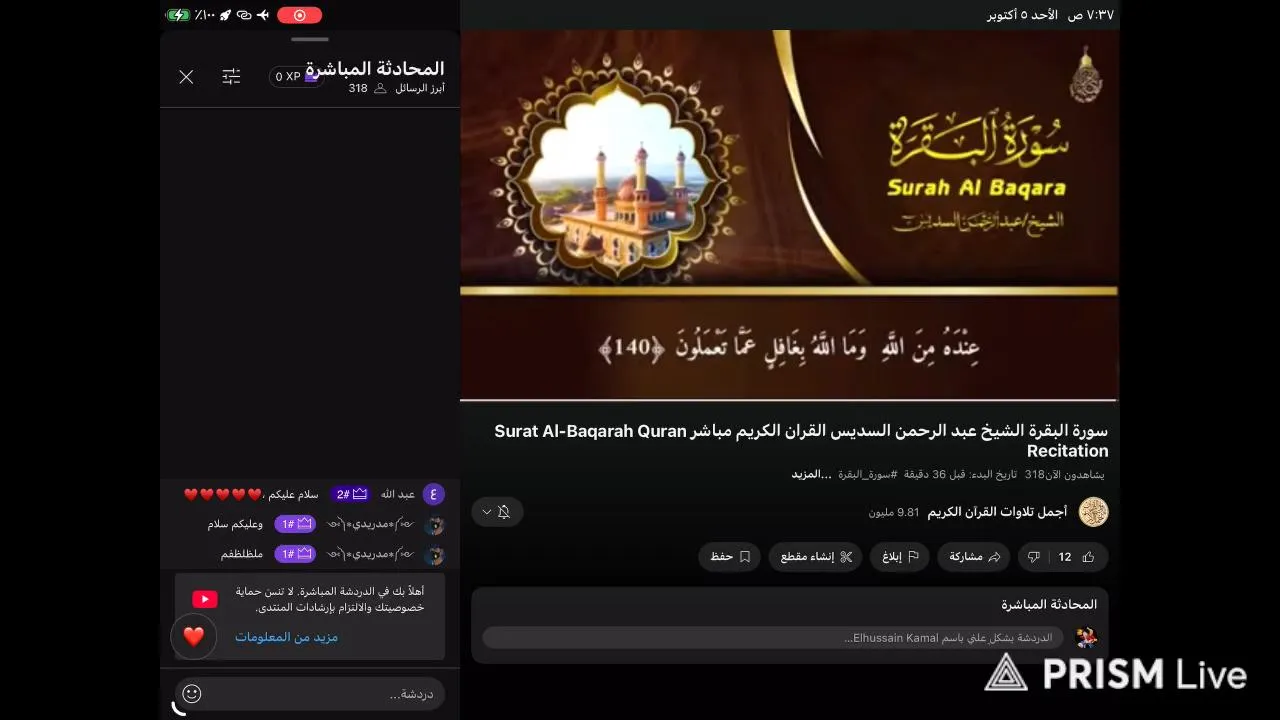Tap the battery status icon

point(177,15)
